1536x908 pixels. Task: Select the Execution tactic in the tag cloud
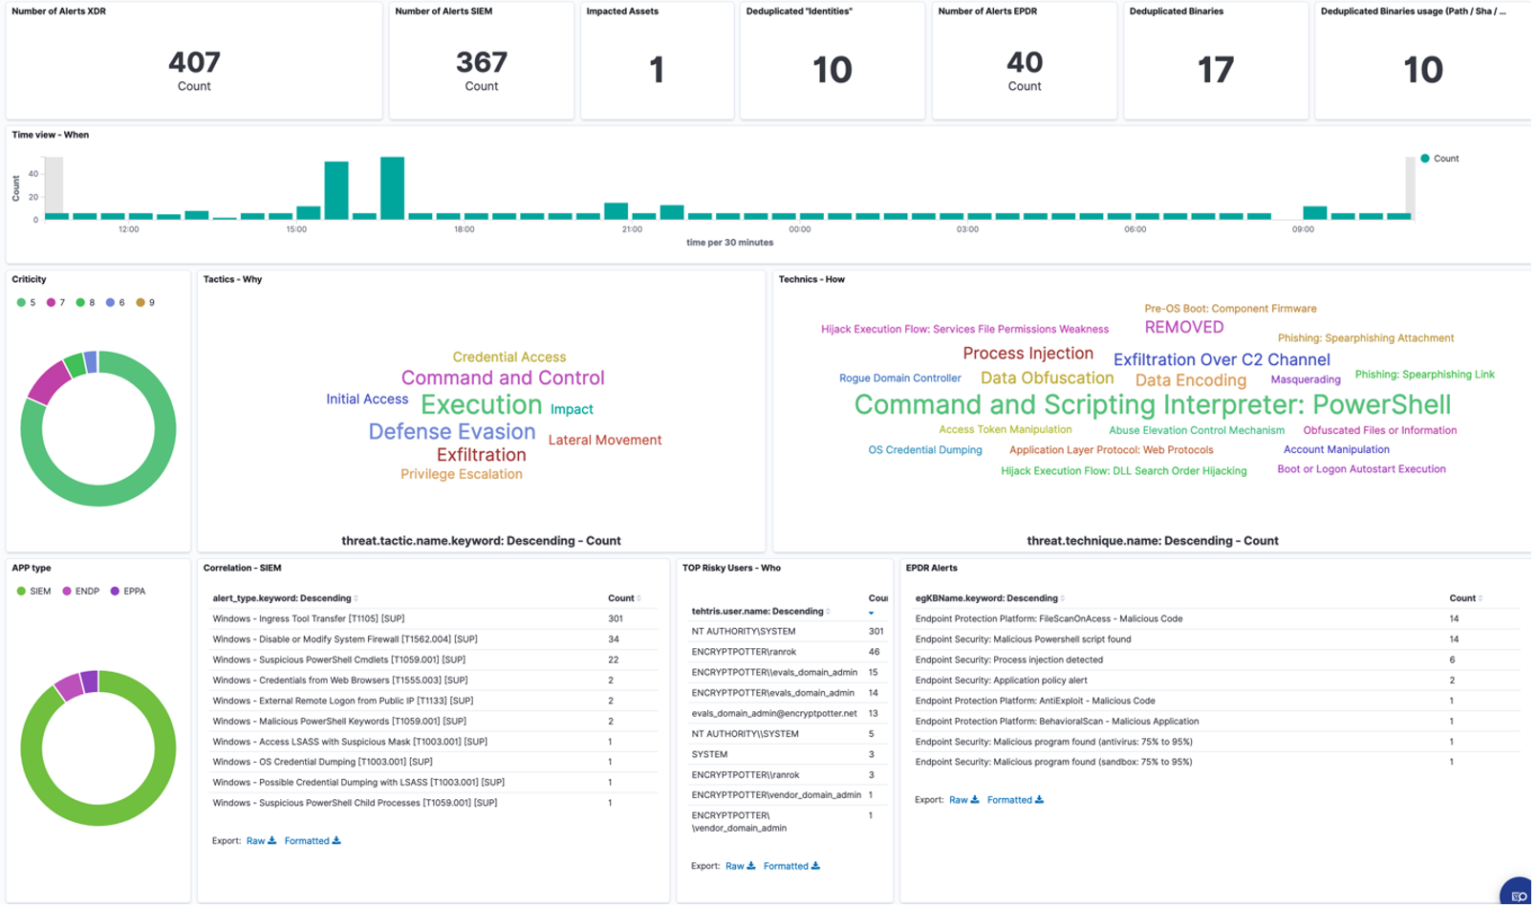(x=481, y=405)
